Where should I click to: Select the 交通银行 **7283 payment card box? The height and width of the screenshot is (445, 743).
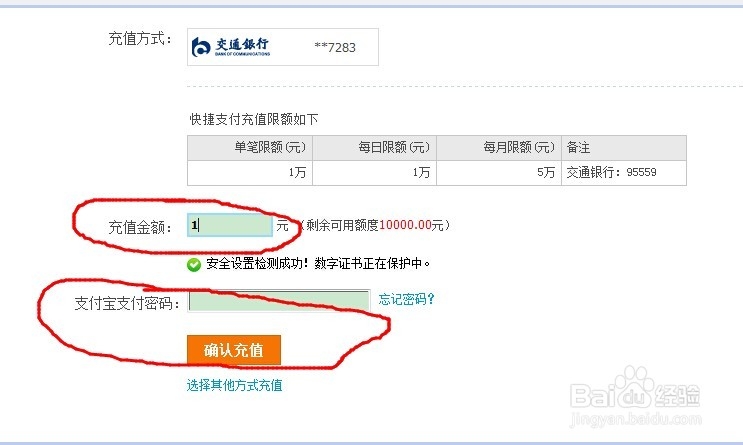click(283, 47)
